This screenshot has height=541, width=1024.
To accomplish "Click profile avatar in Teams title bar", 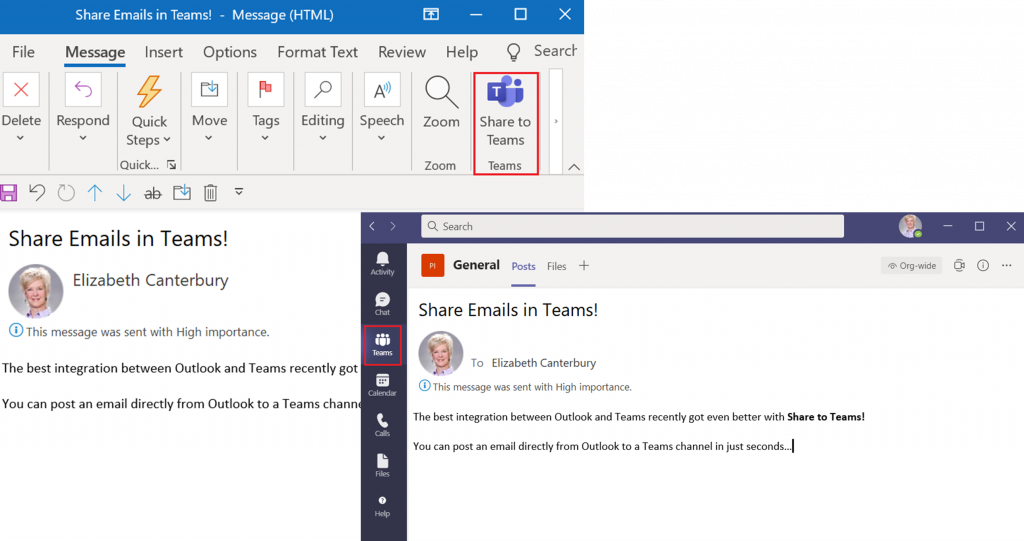I will [910, 226].
